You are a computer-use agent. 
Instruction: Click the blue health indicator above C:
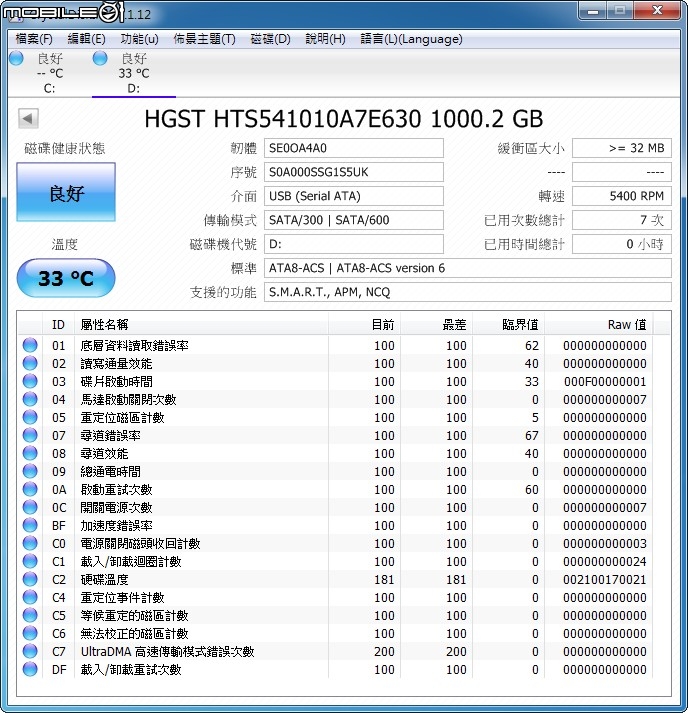16,59
